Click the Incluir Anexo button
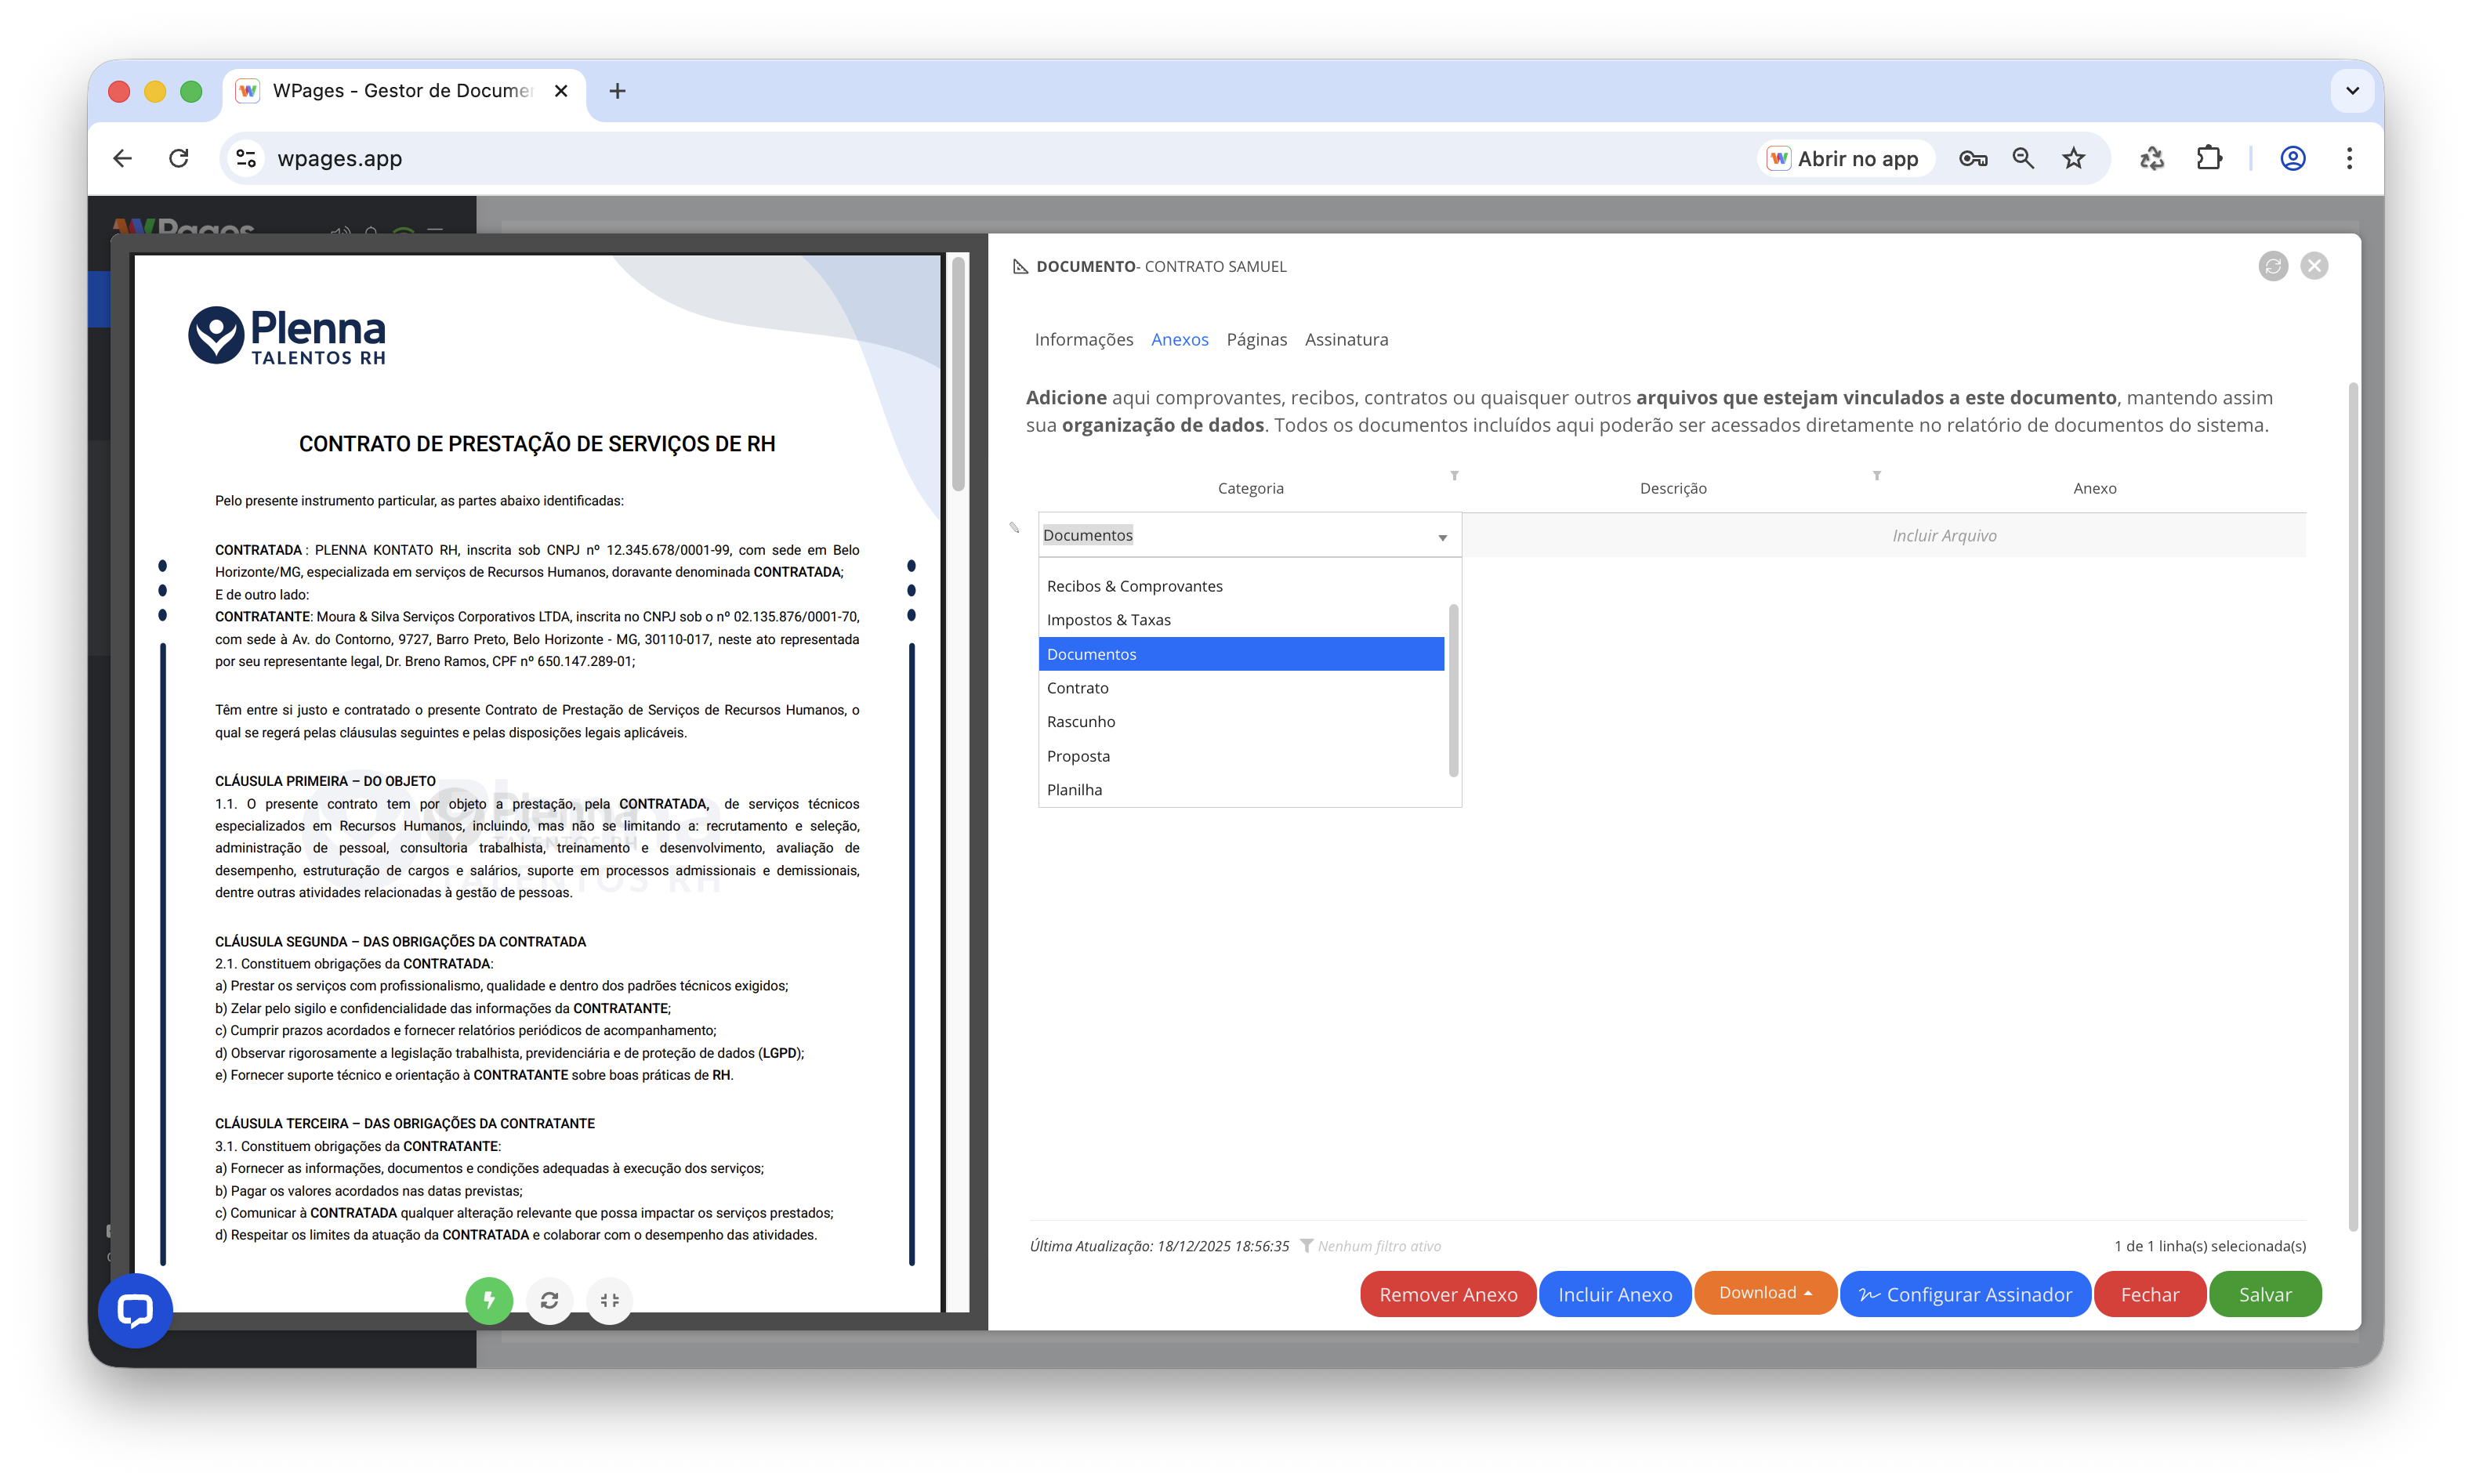The image size is (2472, 1484). coord(1615,1295)
